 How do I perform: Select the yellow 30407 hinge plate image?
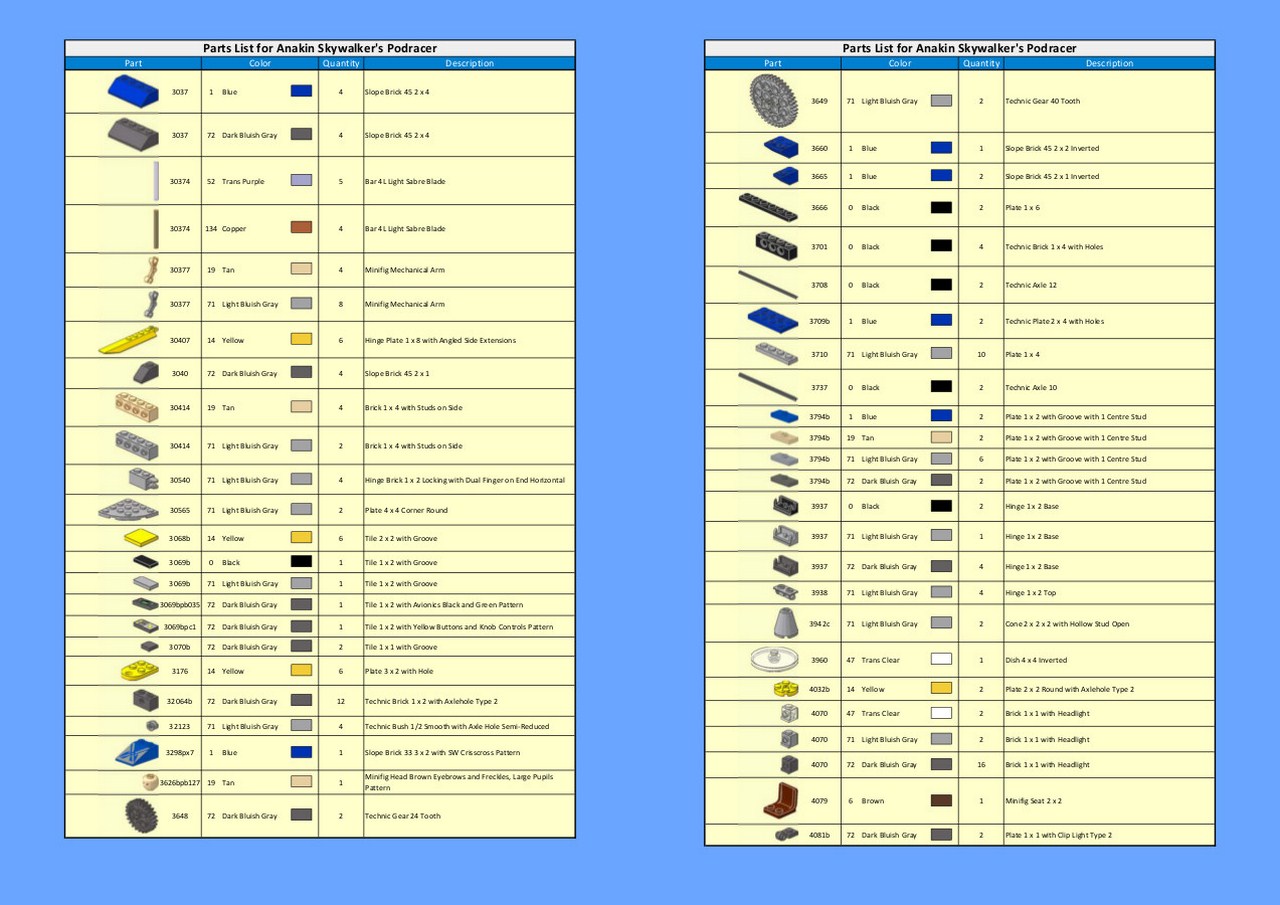[129, 340]
